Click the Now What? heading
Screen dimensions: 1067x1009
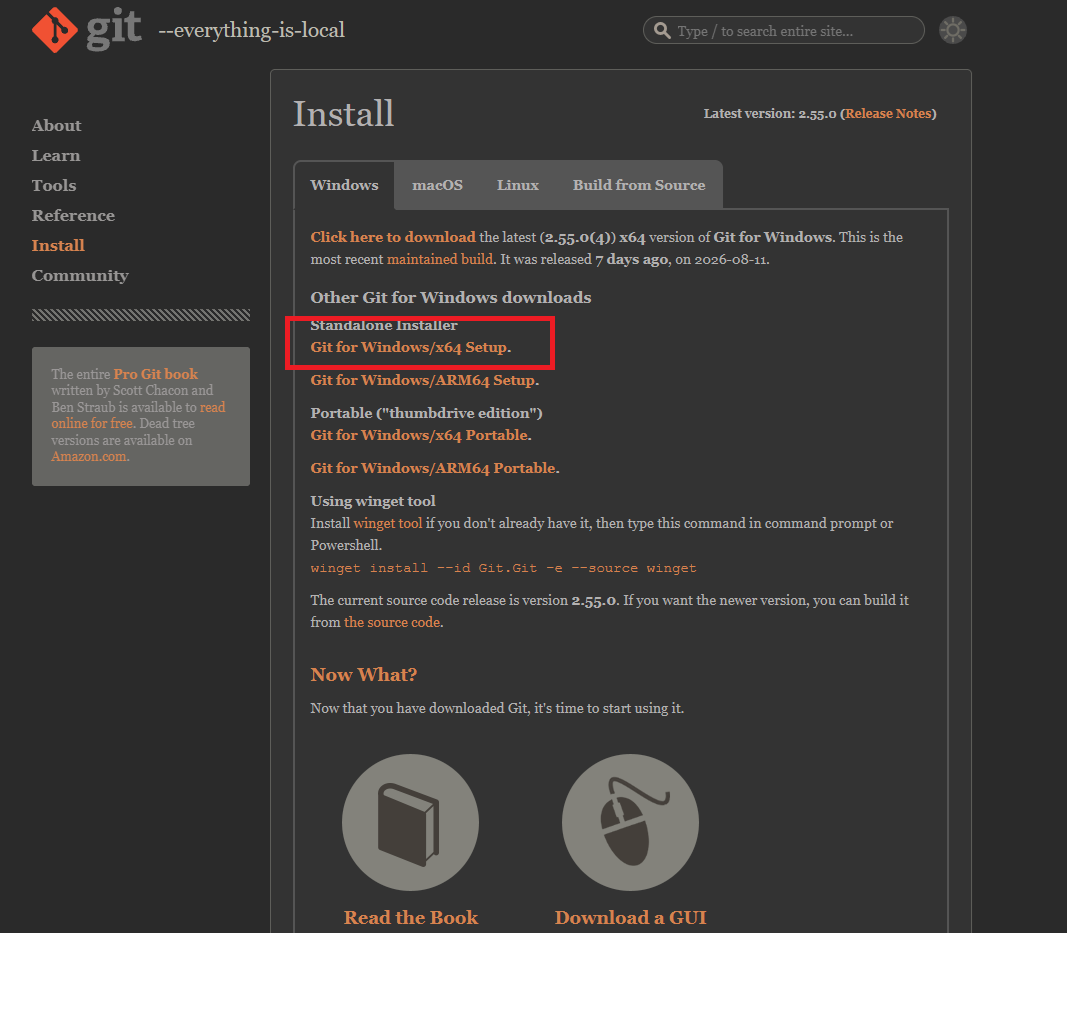pyautogui.click(x=363, y=674)
